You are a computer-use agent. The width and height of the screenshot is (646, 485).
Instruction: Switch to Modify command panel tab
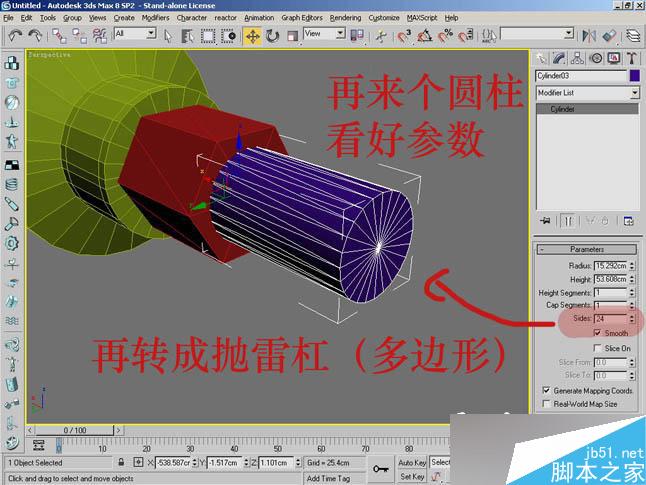pyautogui.click(x=559, y=58)
